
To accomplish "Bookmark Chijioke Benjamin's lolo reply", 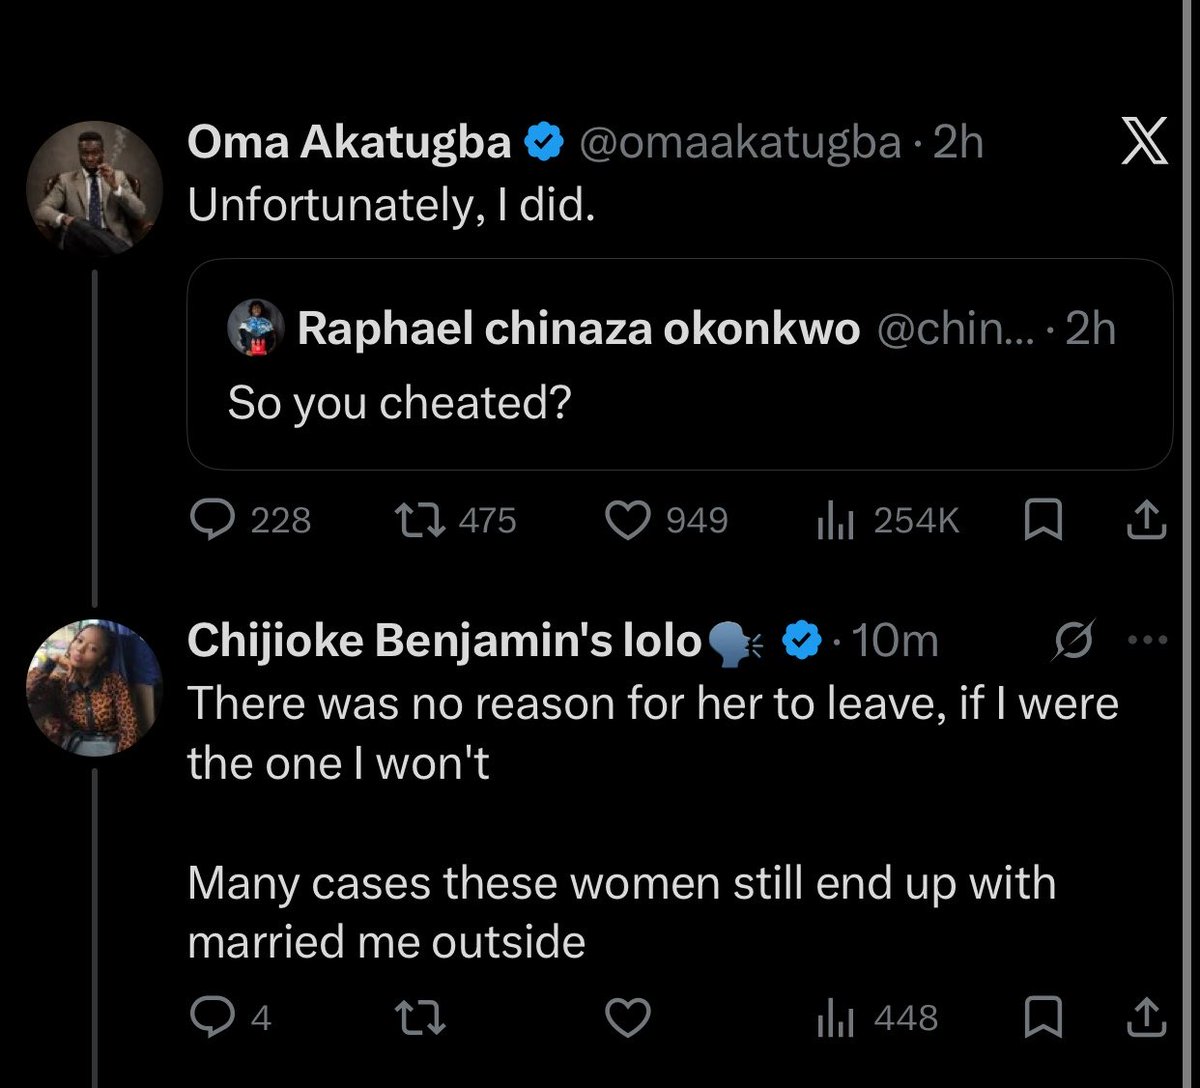I will tap(1045, 1018).
